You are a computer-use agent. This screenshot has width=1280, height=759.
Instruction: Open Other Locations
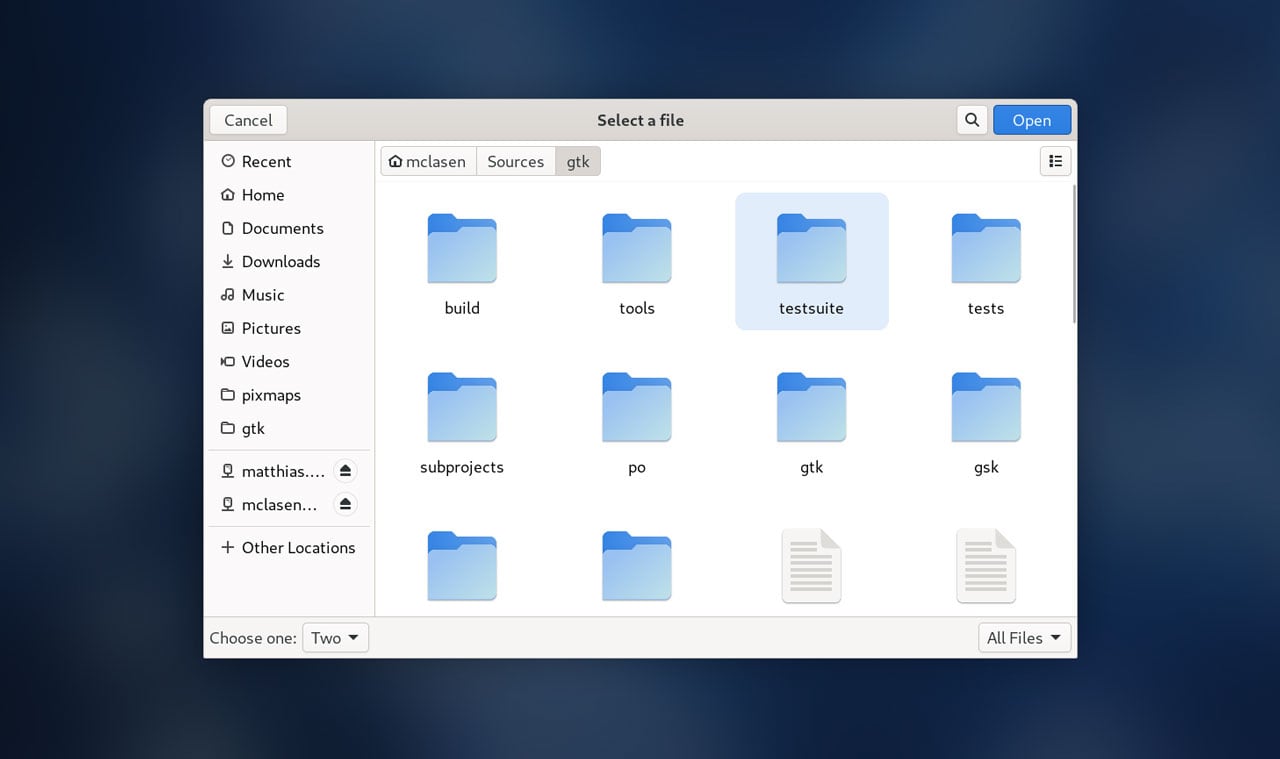tap(289, 547)
